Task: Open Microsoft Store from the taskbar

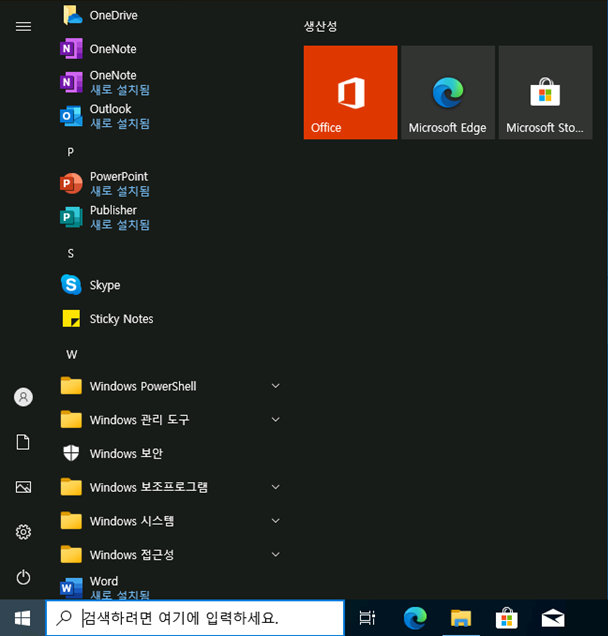Action: coord(507,618)
